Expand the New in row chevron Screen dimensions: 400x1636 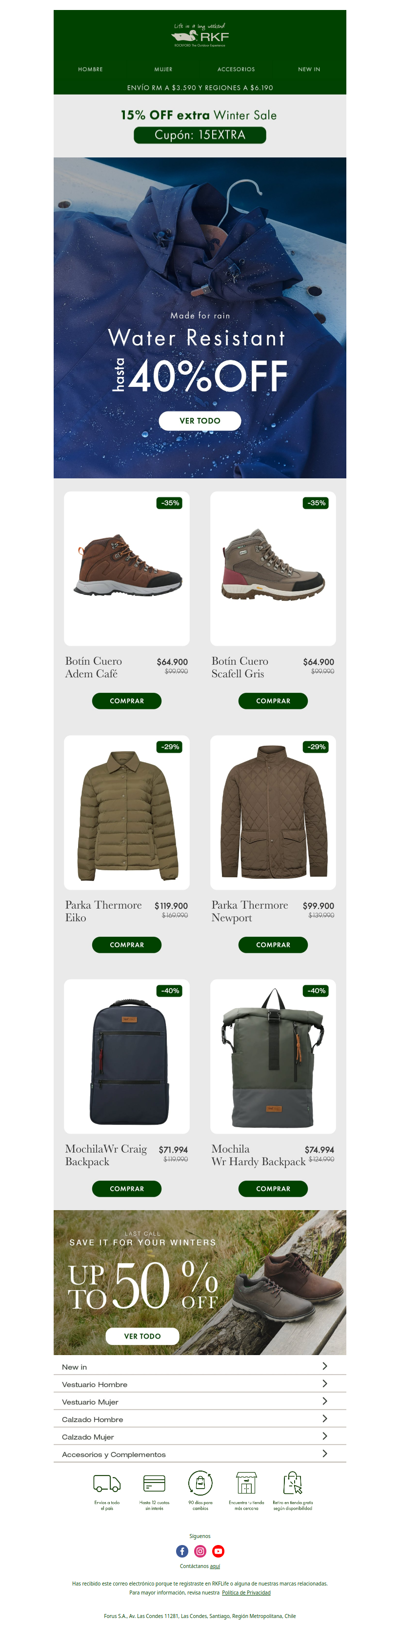point(324,1366)
